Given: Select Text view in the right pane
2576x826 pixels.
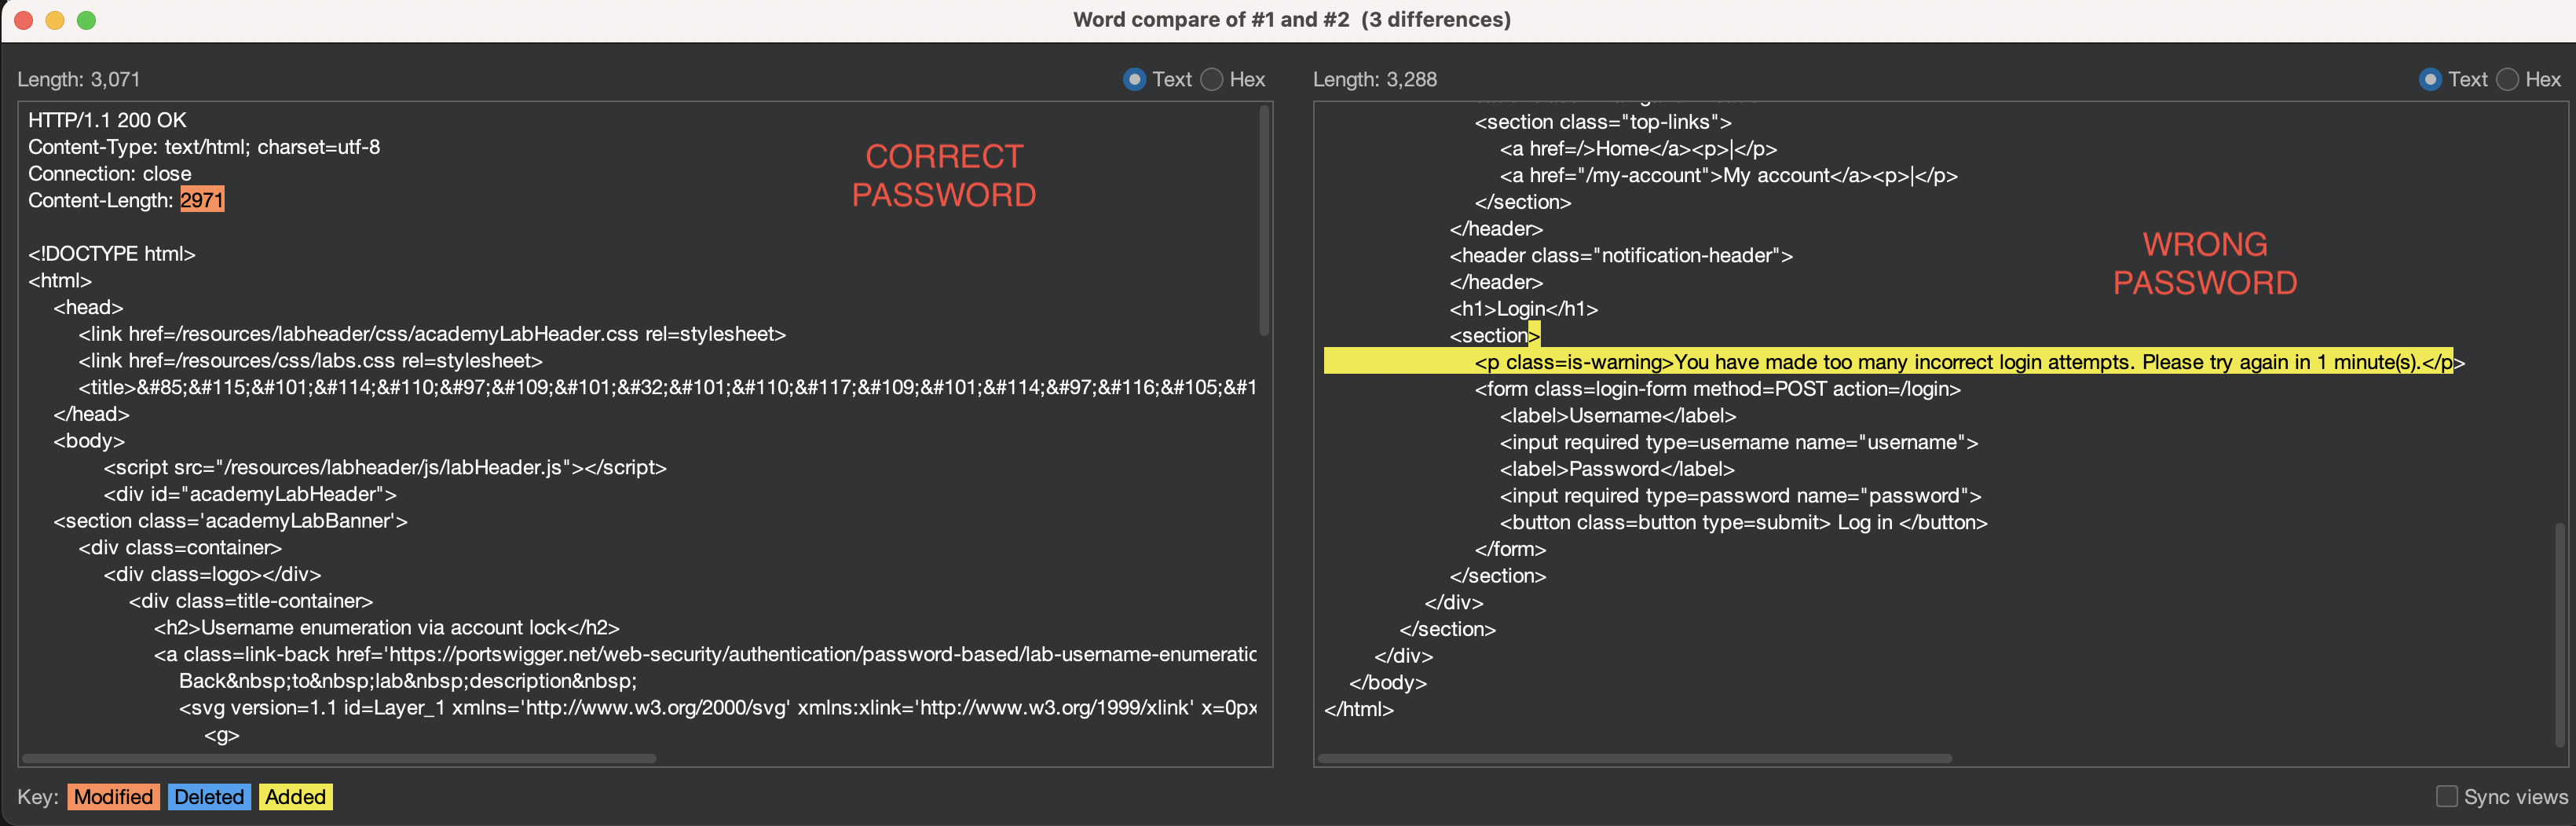Looking at the screenshot, I should coord(2430,79).
